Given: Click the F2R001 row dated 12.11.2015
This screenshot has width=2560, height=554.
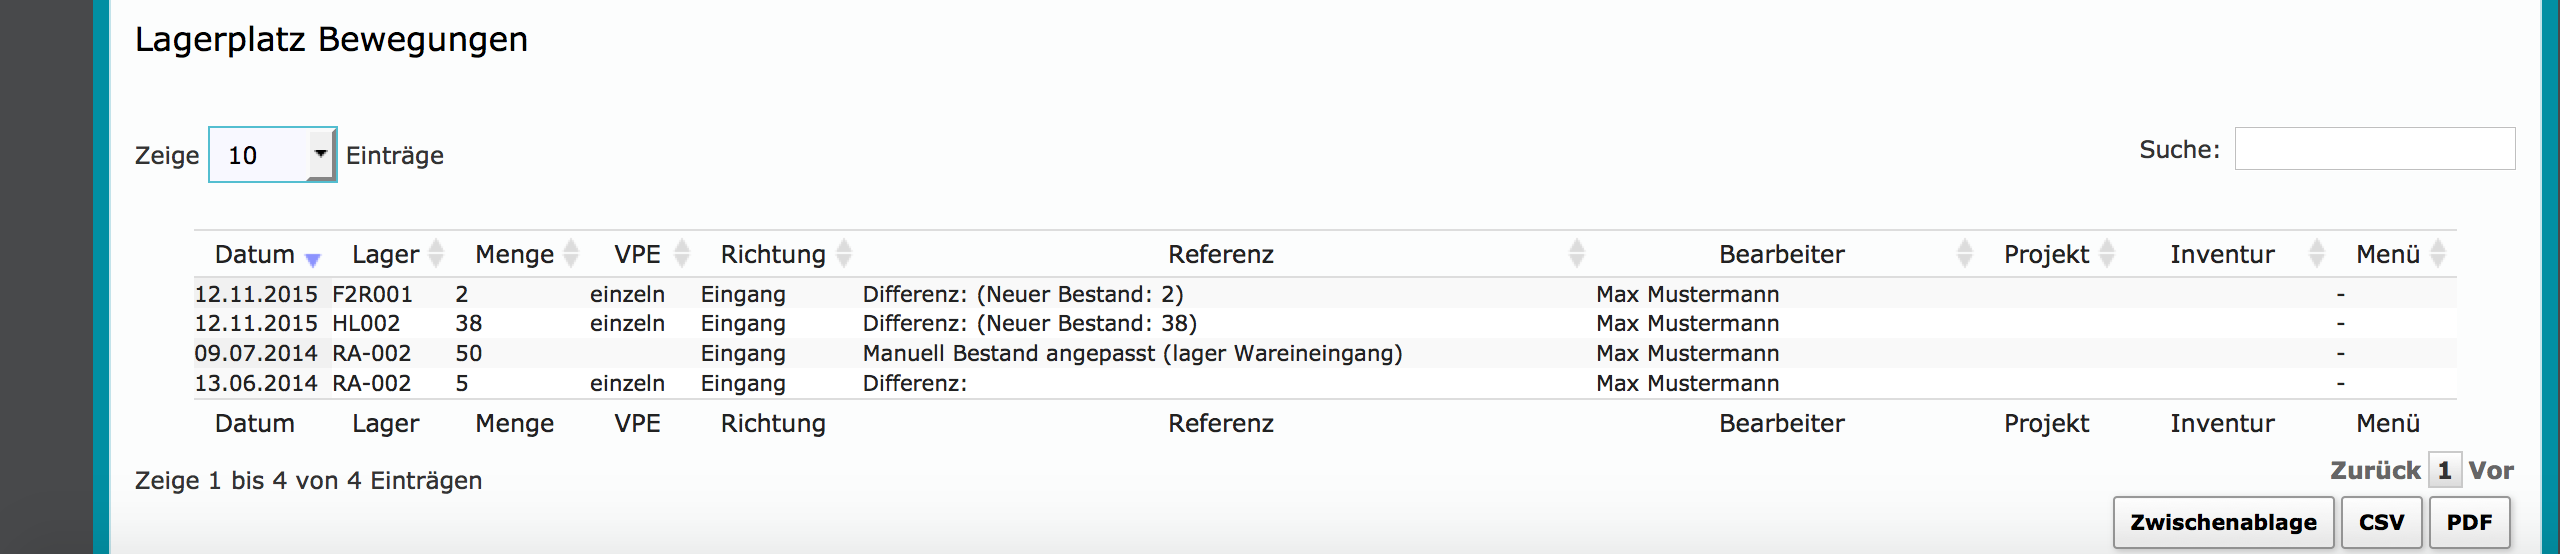Looking at the screenshot, I should click(372, 294).
